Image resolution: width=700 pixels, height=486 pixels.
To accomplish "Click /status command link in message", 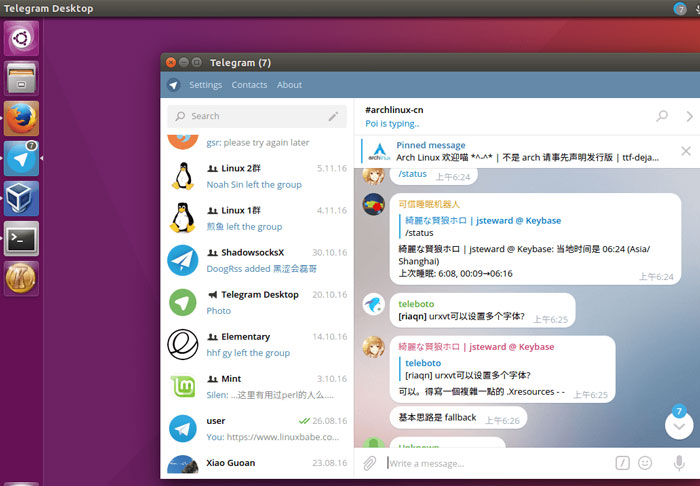I will [x=412, y=174].
